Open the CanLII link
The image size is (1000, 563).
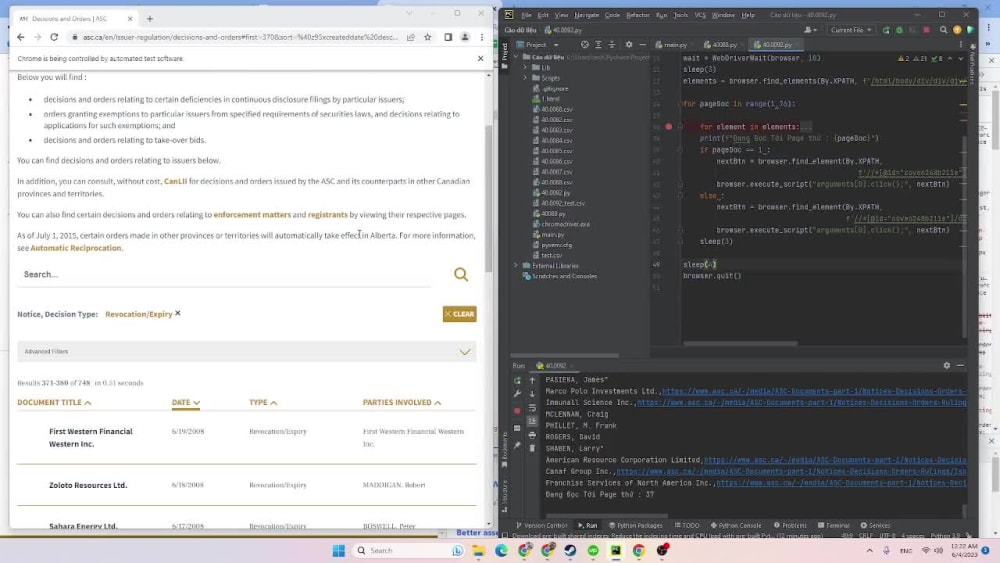coord(175,181)
